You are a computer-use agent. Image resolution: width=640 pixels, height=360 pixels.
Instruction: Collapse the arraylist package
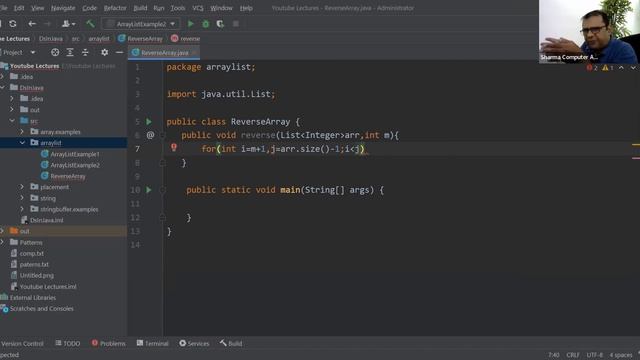[x=22, y=142]
